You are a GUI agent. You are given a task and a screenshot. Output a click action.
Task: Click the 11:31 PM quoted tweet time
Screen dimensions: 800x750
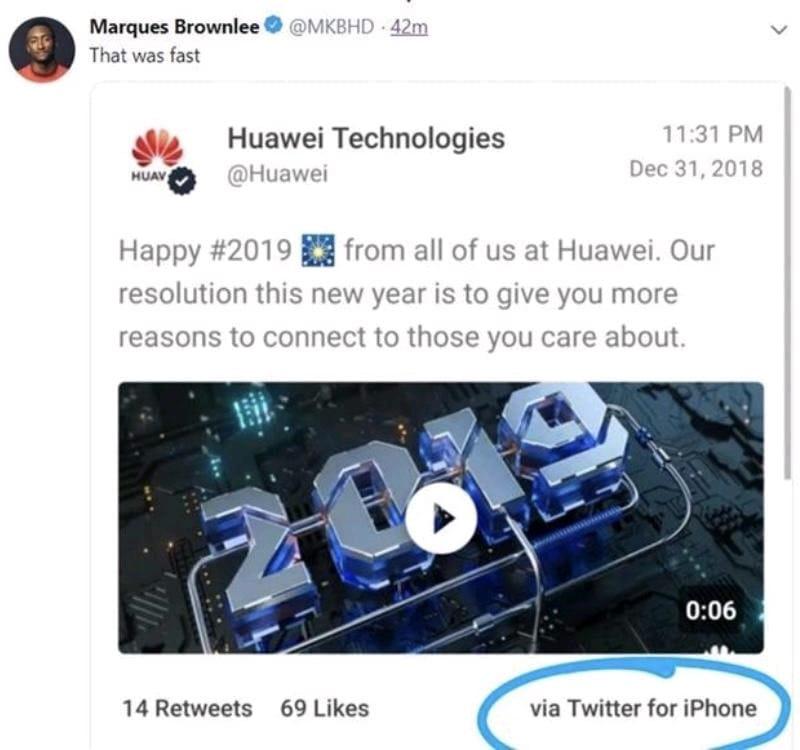point(712,135)
